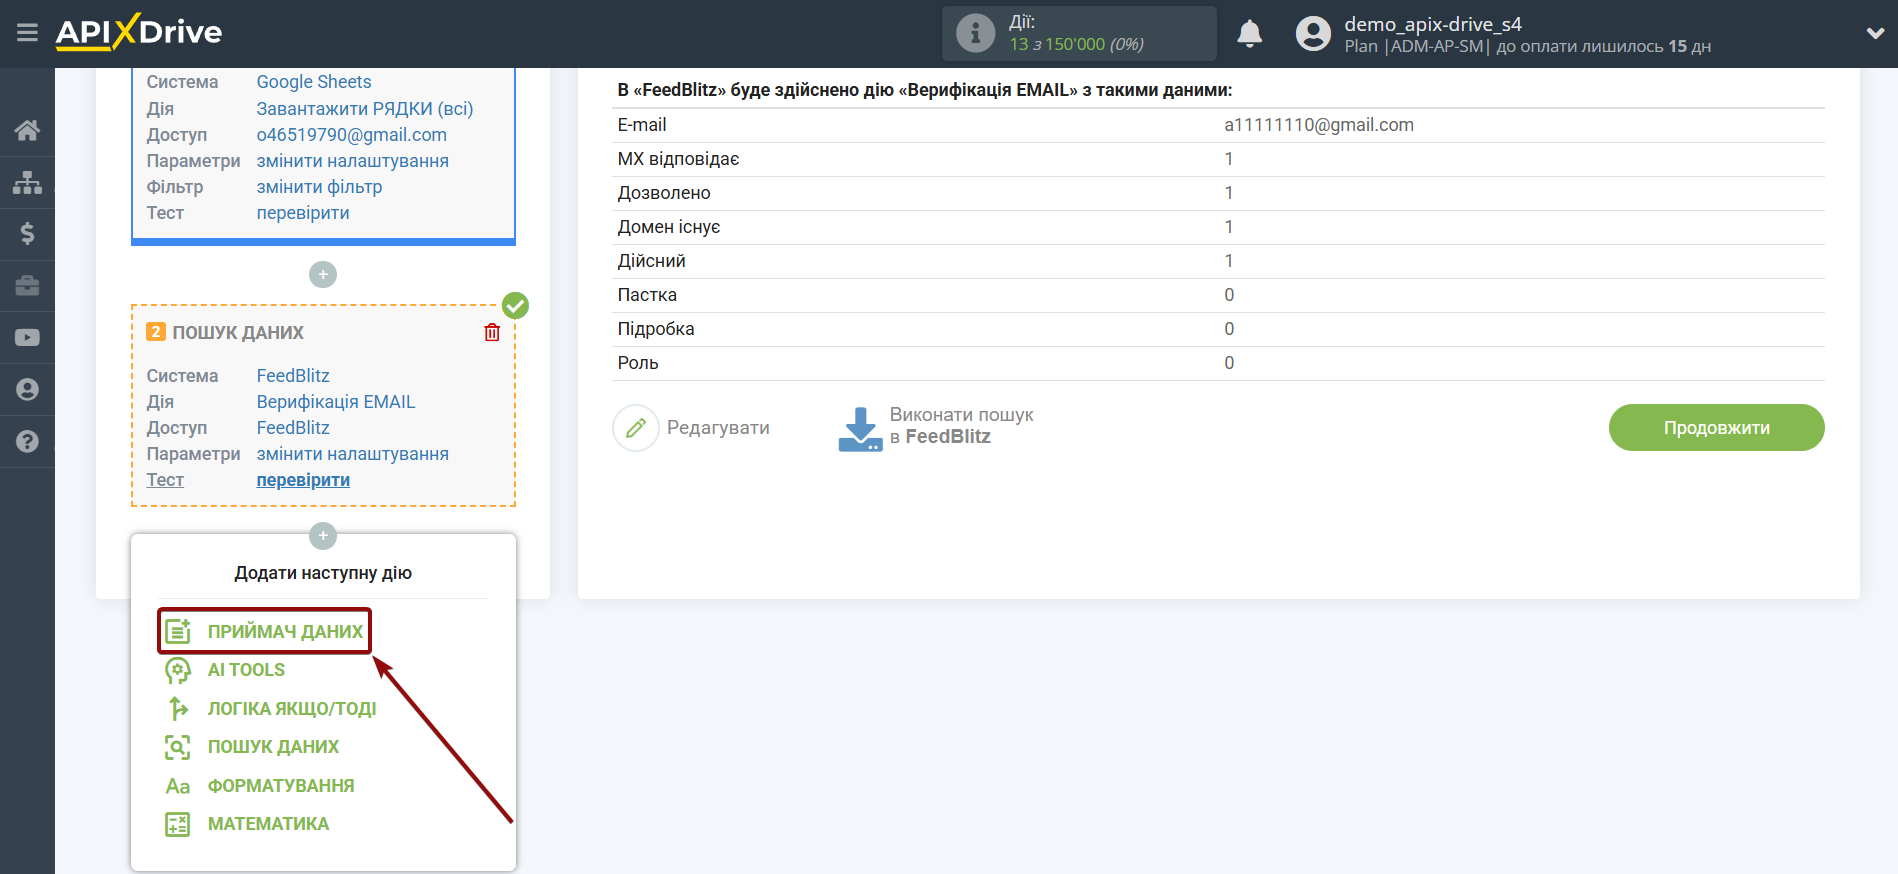Click the Пошук даних search icon

pyautogui.click(x=178, y=747)
